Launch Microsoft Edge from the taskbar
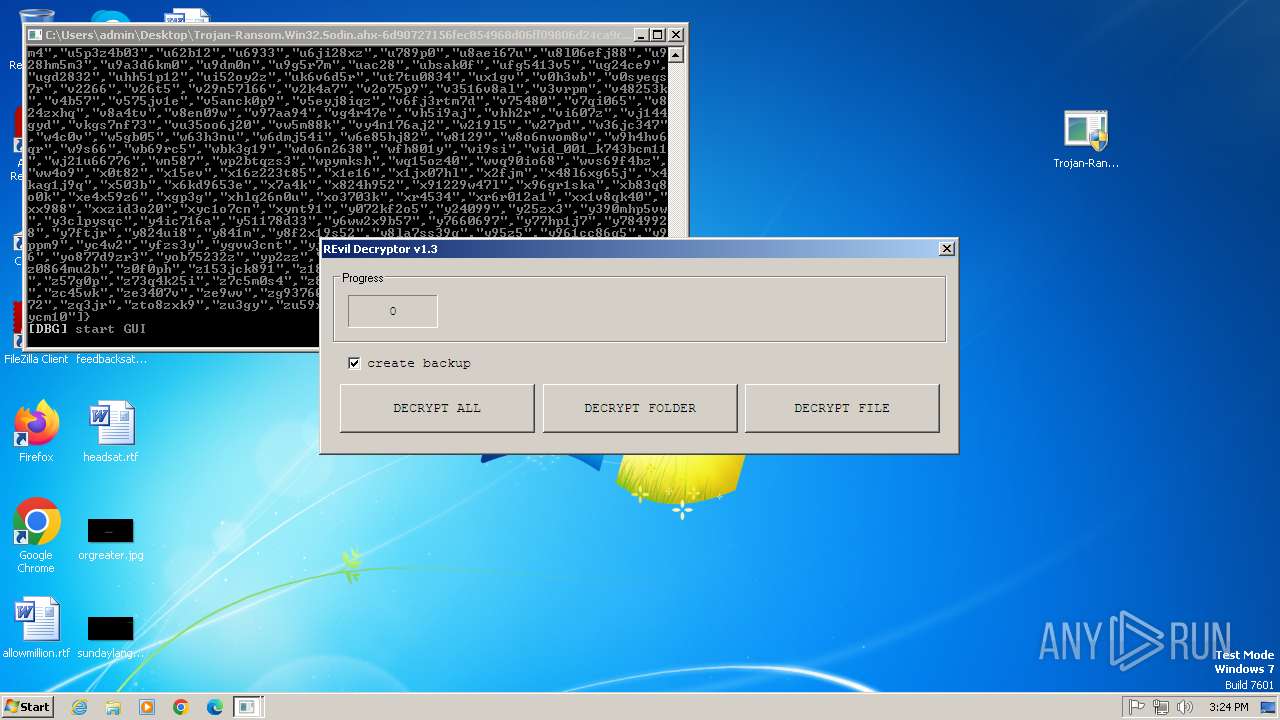This screenshot has width=1280, height=720. coord(215,707)
